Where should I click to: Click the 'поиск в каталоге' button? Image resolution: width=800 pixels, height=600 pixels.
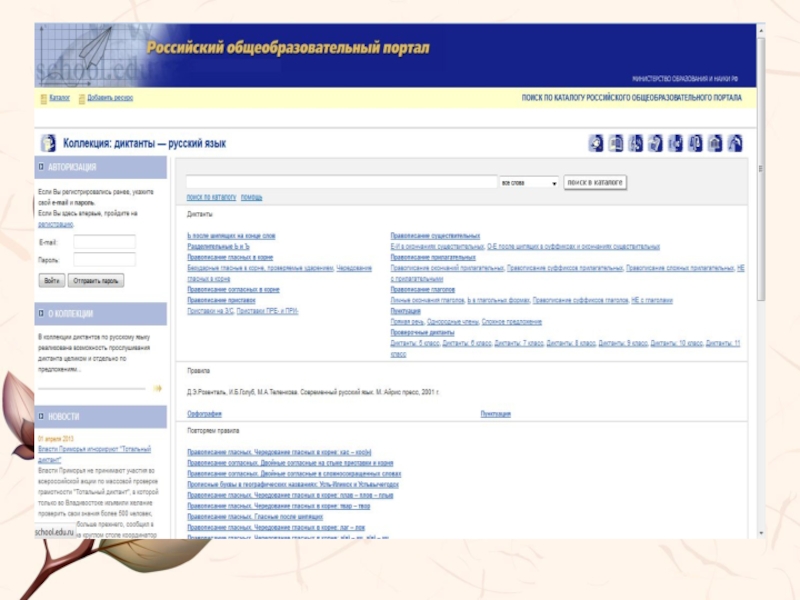[x=595, y=182]
